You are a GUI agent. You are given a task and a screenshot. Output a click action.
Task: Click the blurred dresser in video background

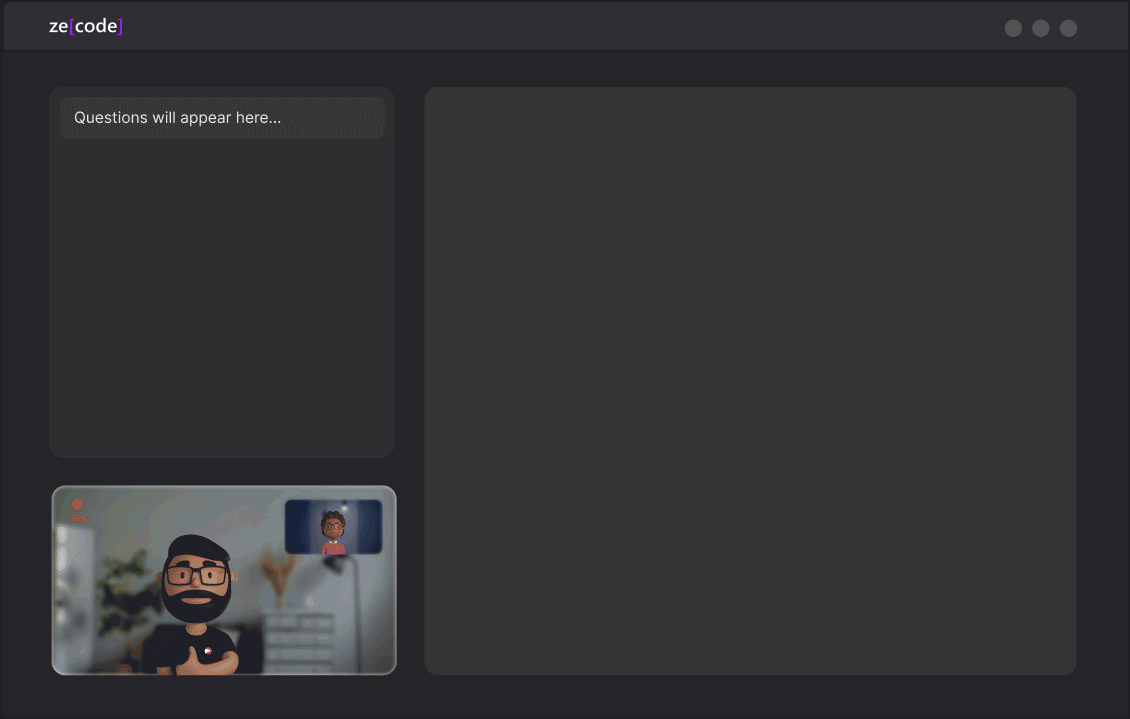tap(298, 640)
